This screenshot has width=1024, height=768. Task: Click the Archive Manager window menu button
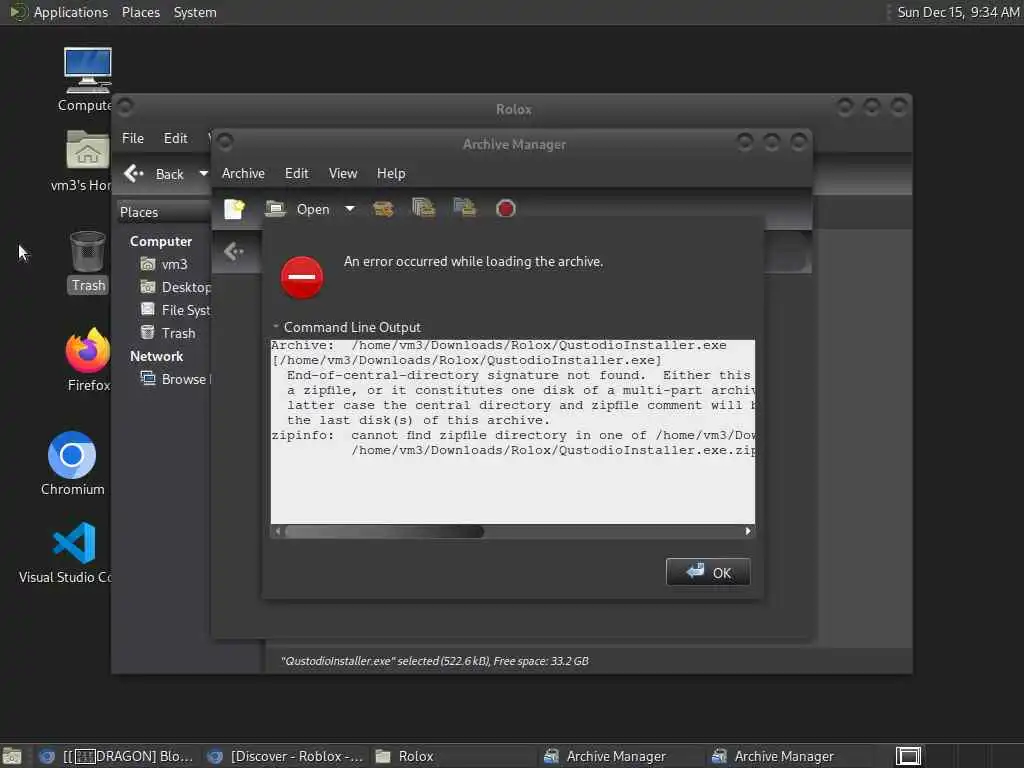click(226, 141)
